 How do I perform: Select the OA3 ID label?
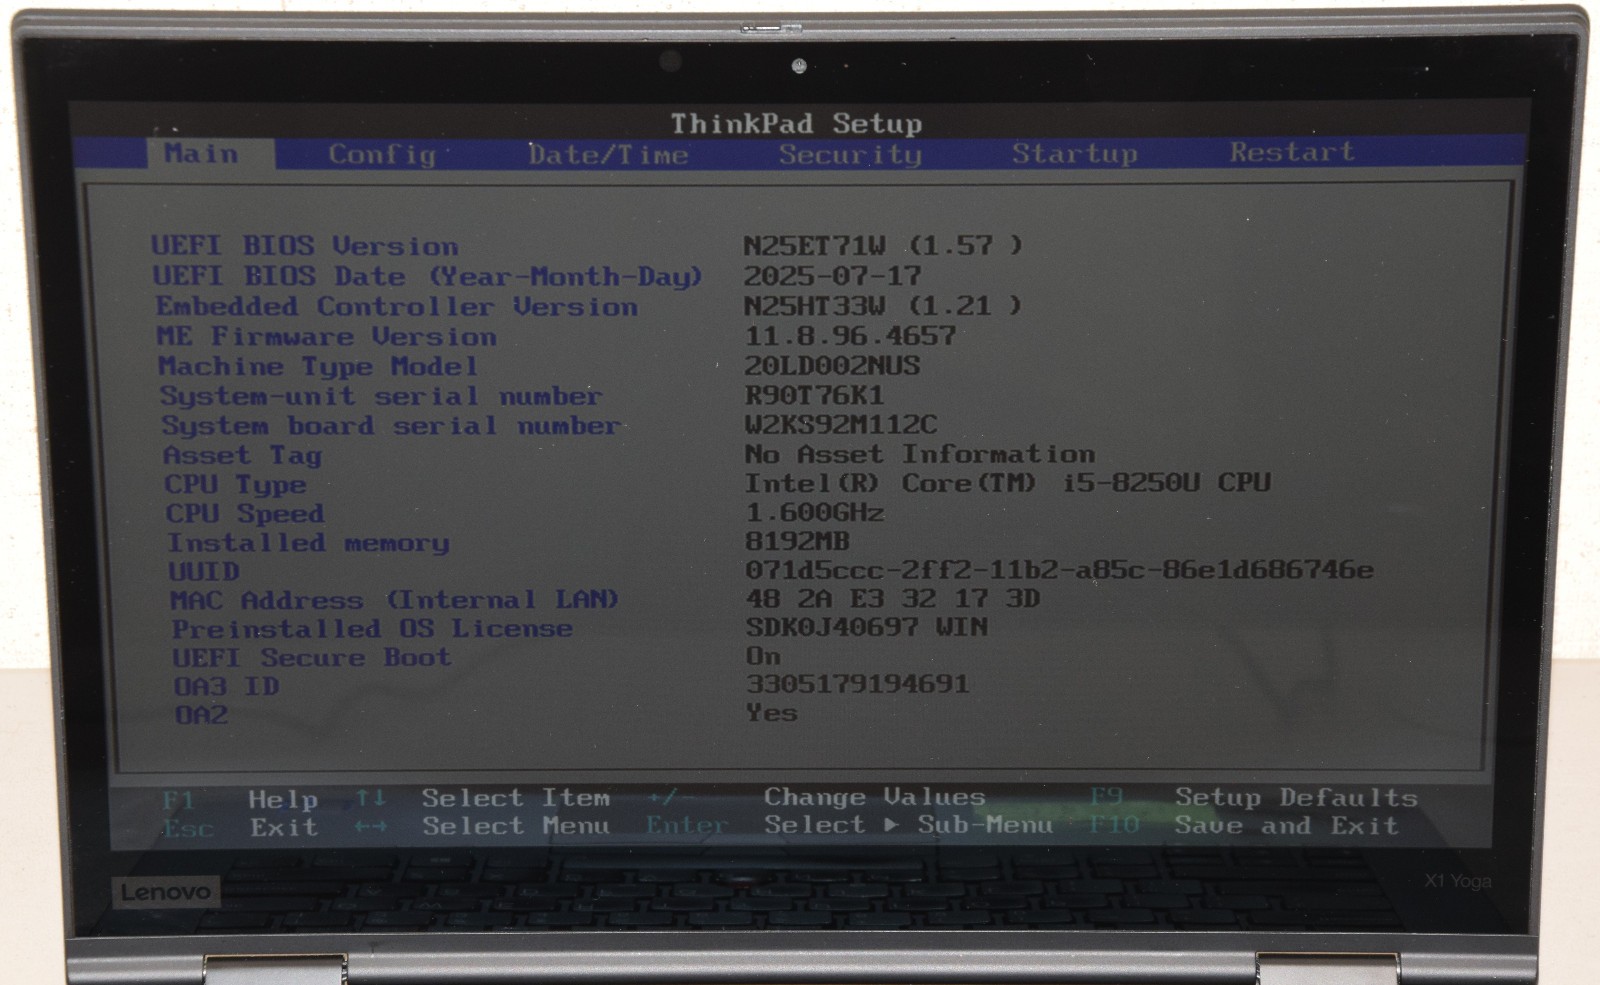tap(226, 687)
